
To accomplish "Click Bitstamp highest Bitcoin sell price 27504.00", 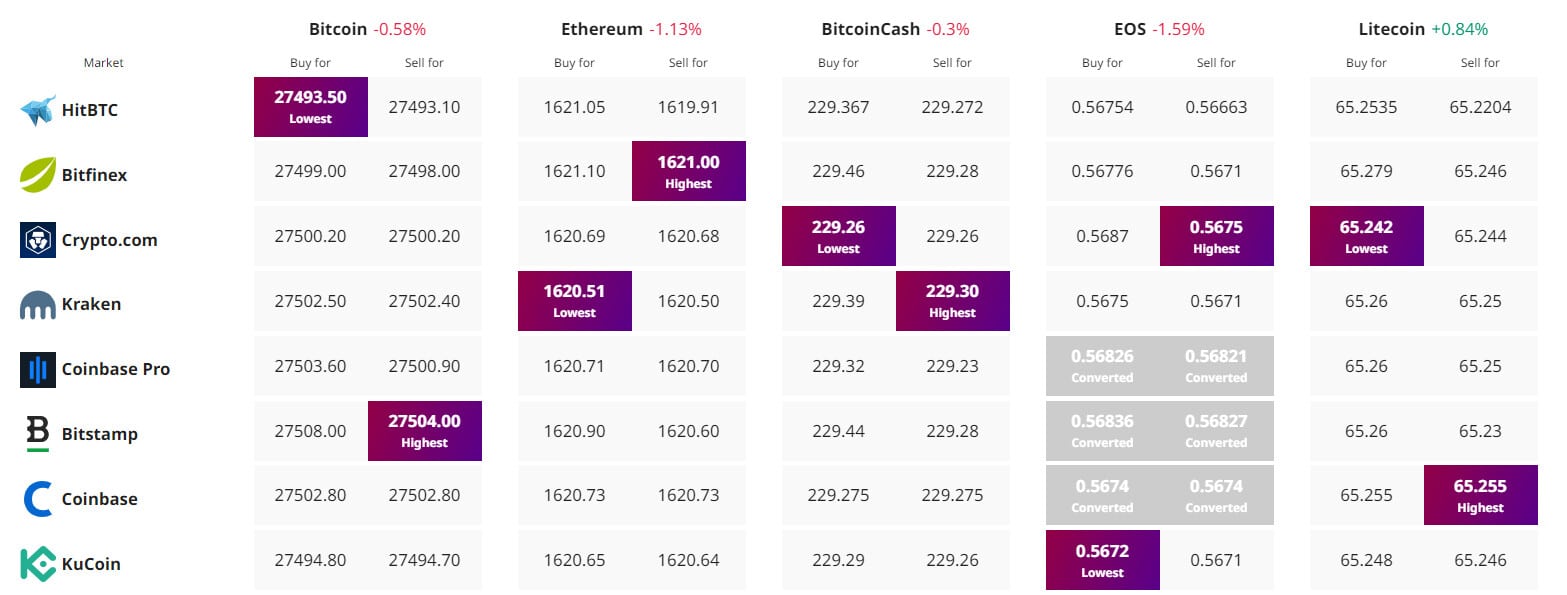I will point(425,431).
